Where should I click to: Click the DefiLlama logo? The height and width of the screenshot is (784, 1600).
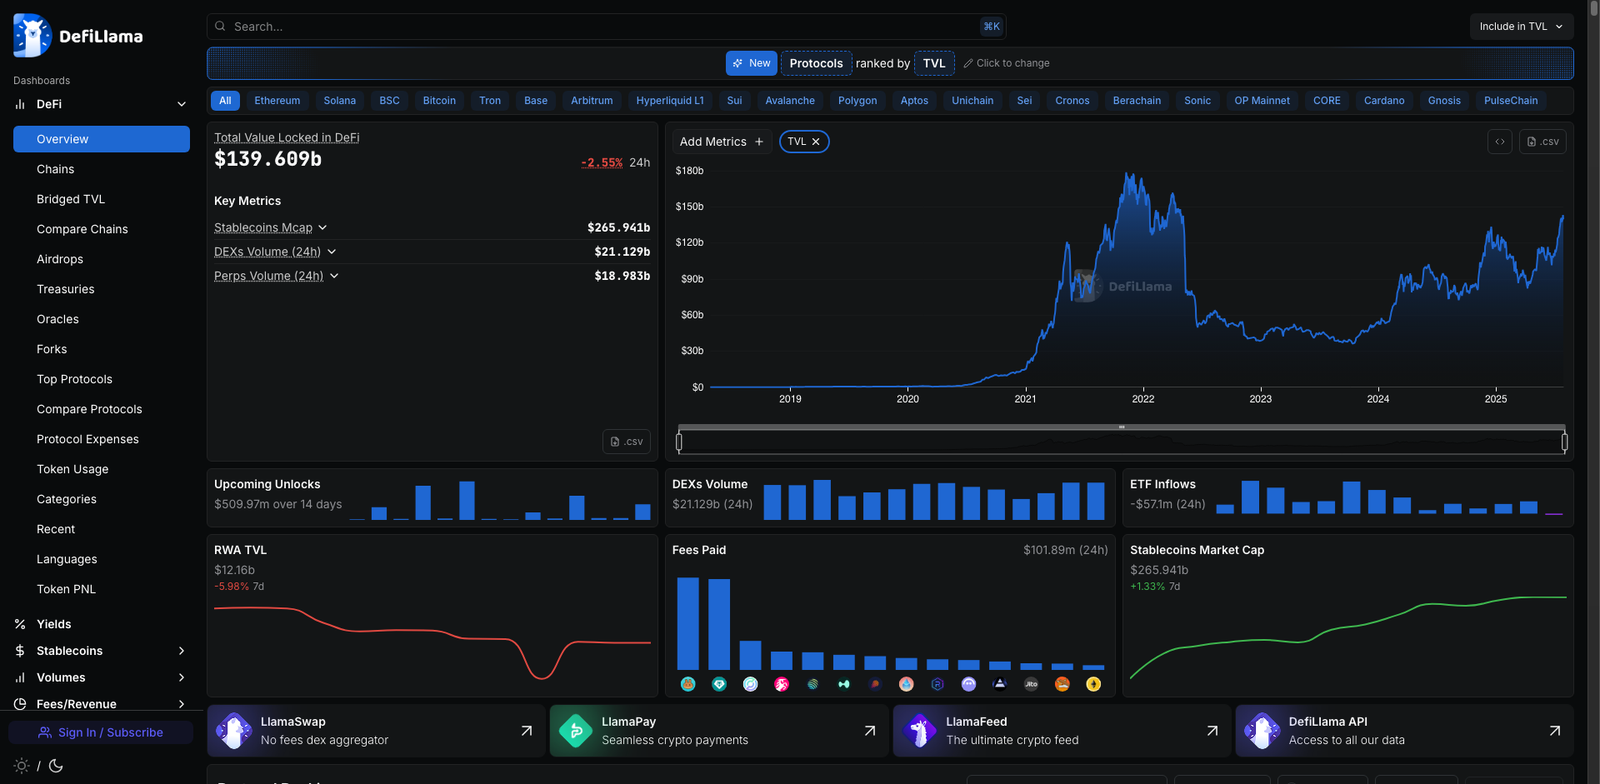click(x=78, y=36)
